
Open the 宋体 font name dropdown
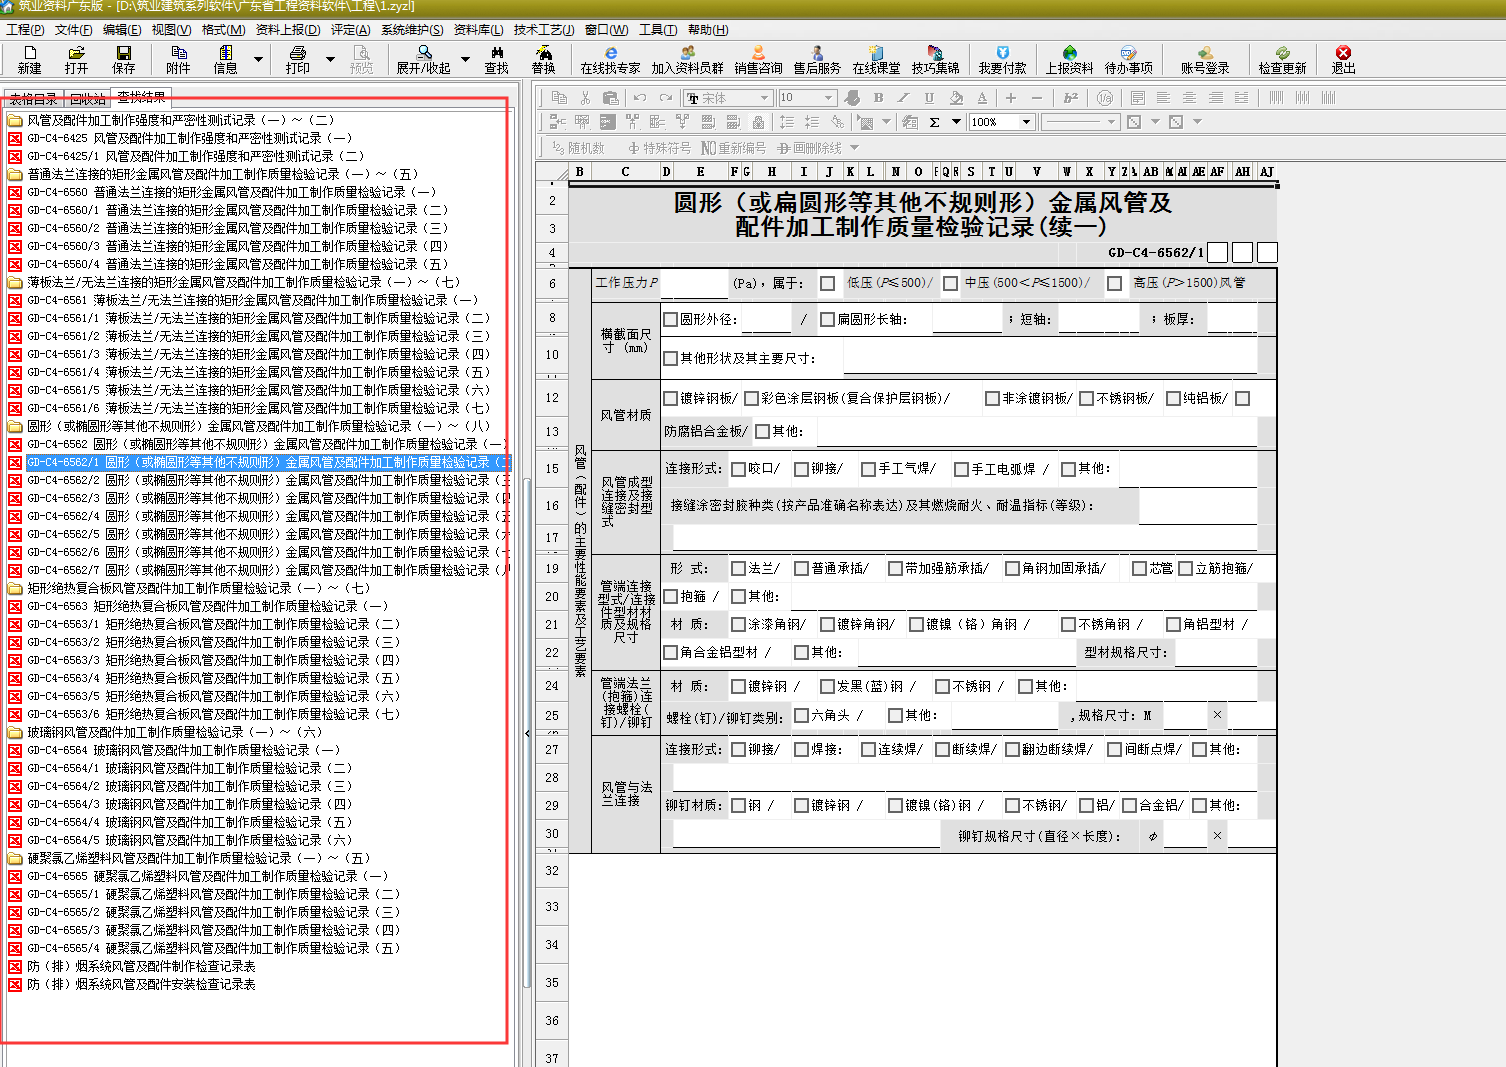coord(765,98)
